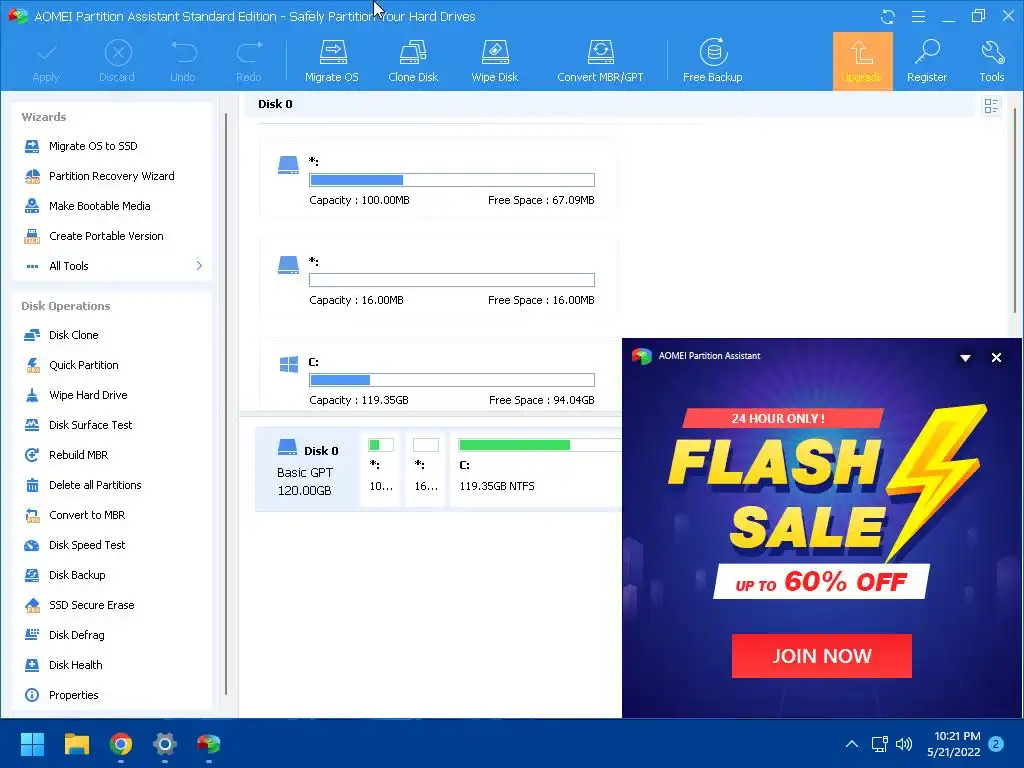Click the Discard toolbar button
Viewport: 1024px width, 768px height.
coord(118,61)
